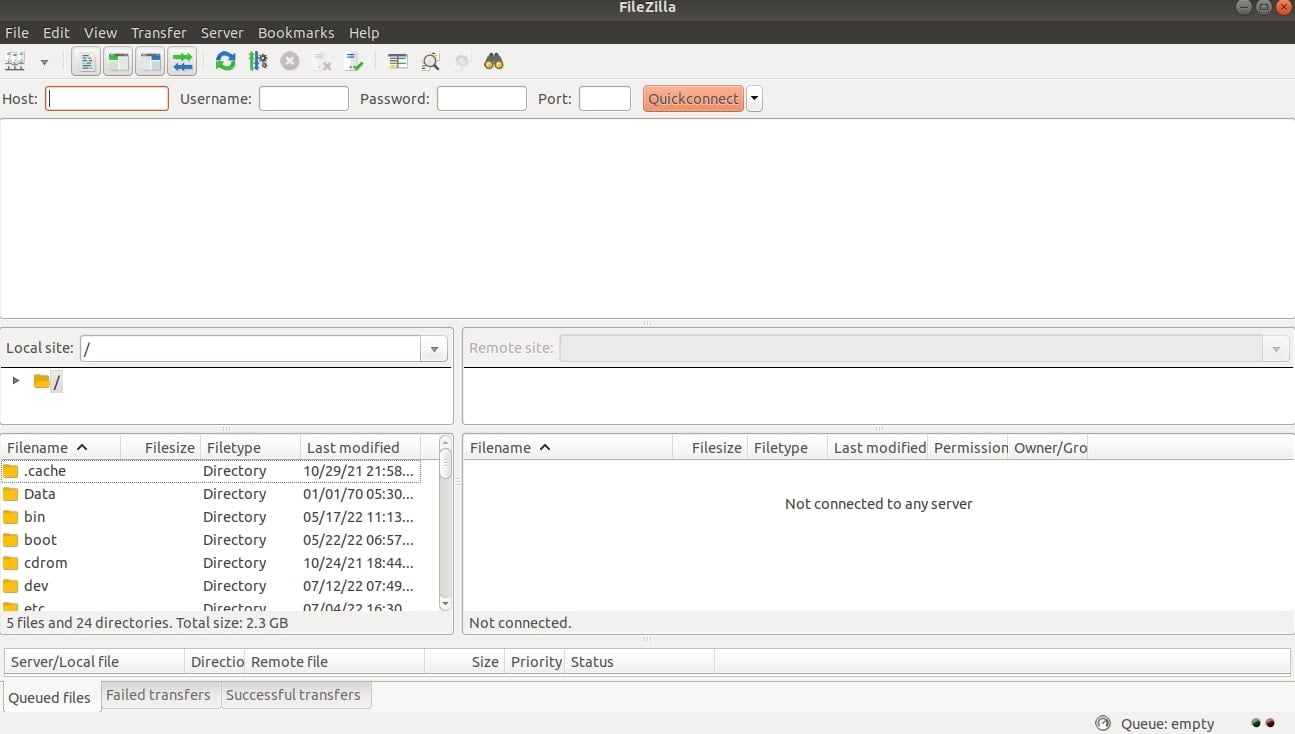Expand the root folder tree node
The width and height of the screenshot is (1295, 734).
(15, 381)
